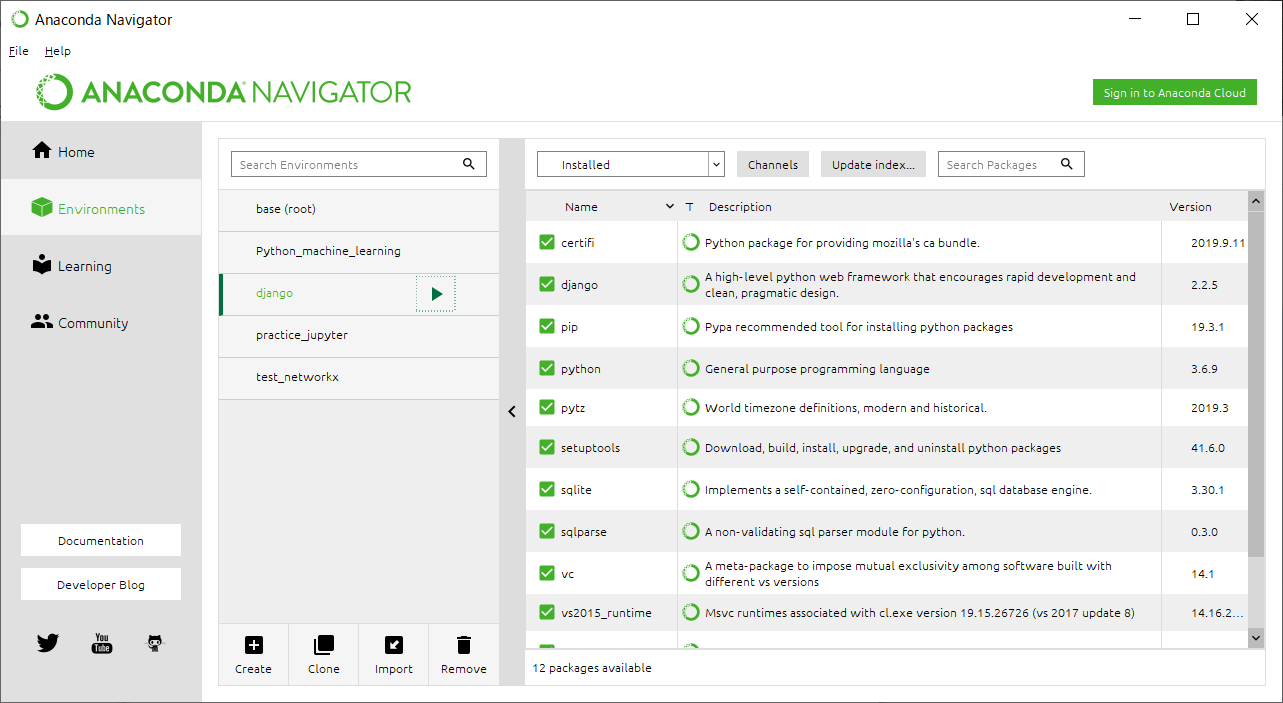Click django version 2.2.5 cell

(x=1205, y=285)
